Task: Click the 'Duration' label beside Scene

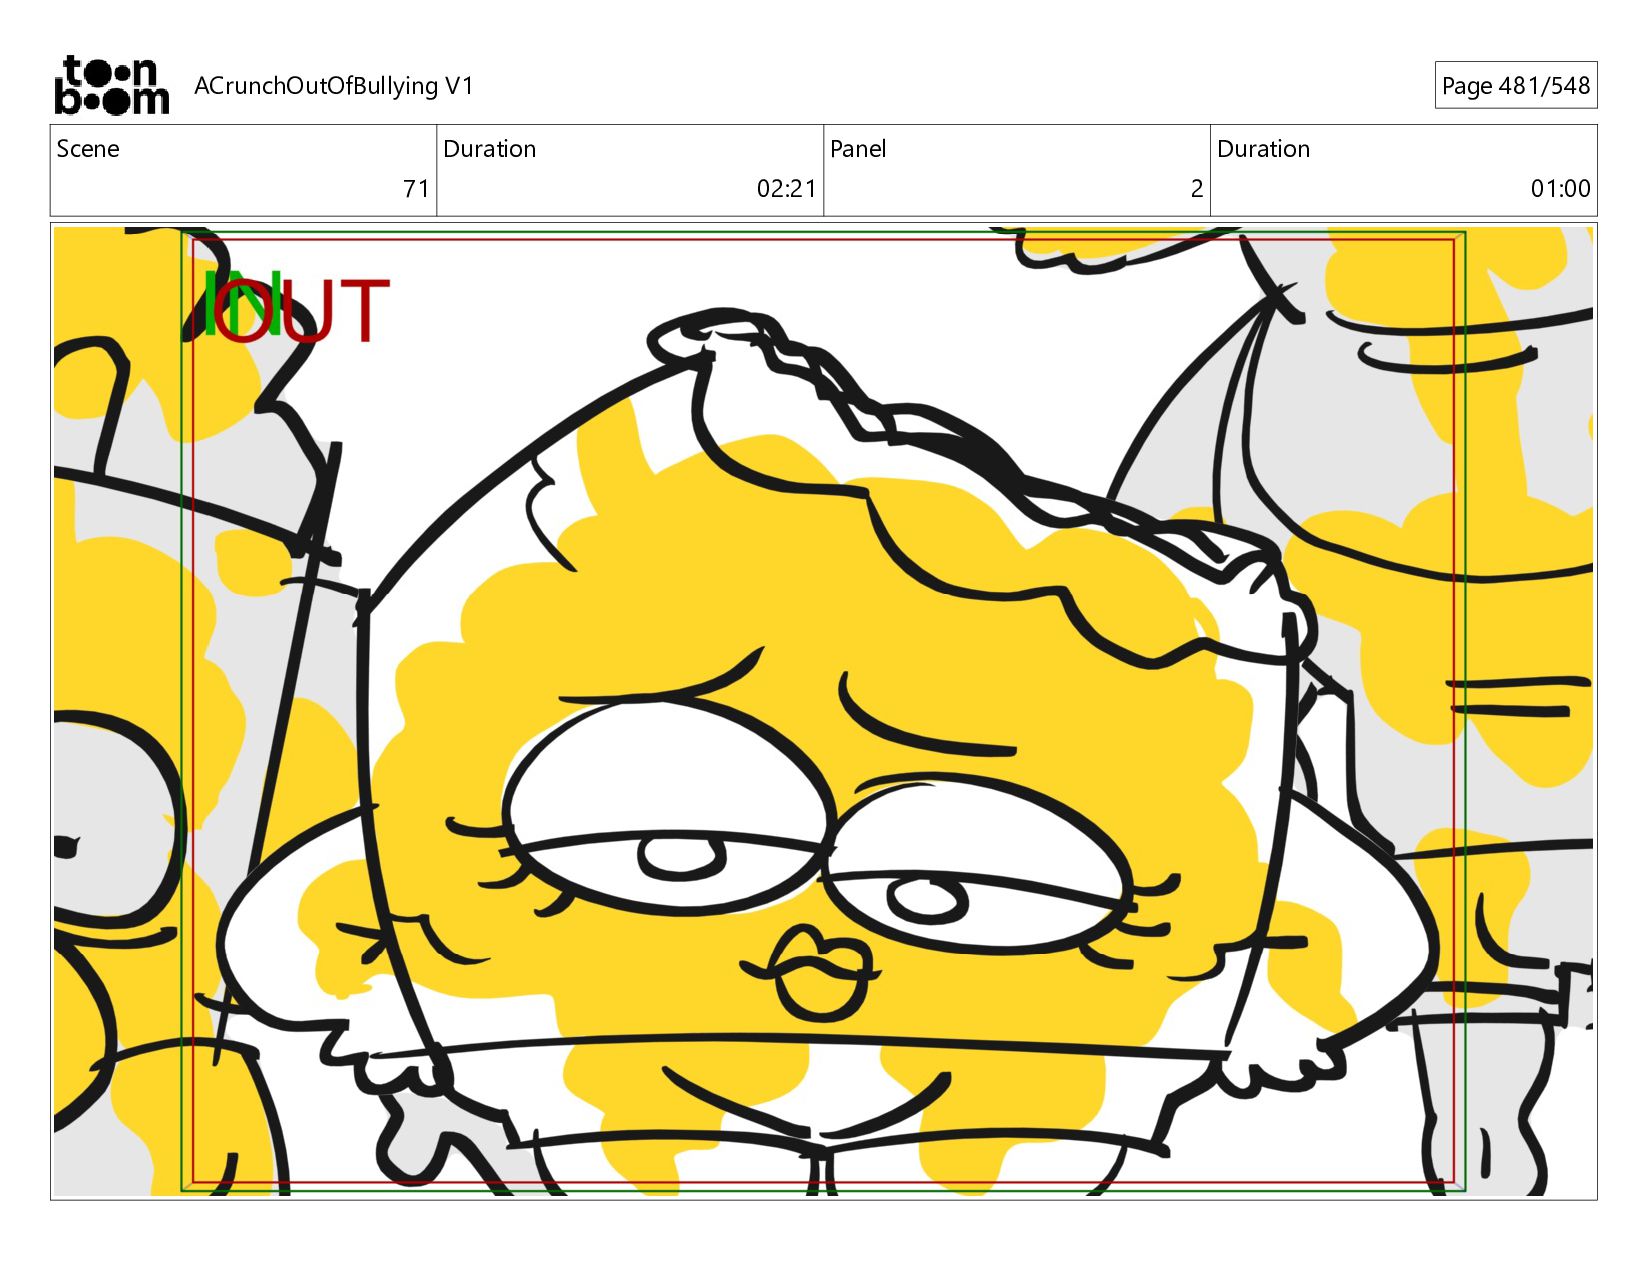Action: (x=490, y=149)
